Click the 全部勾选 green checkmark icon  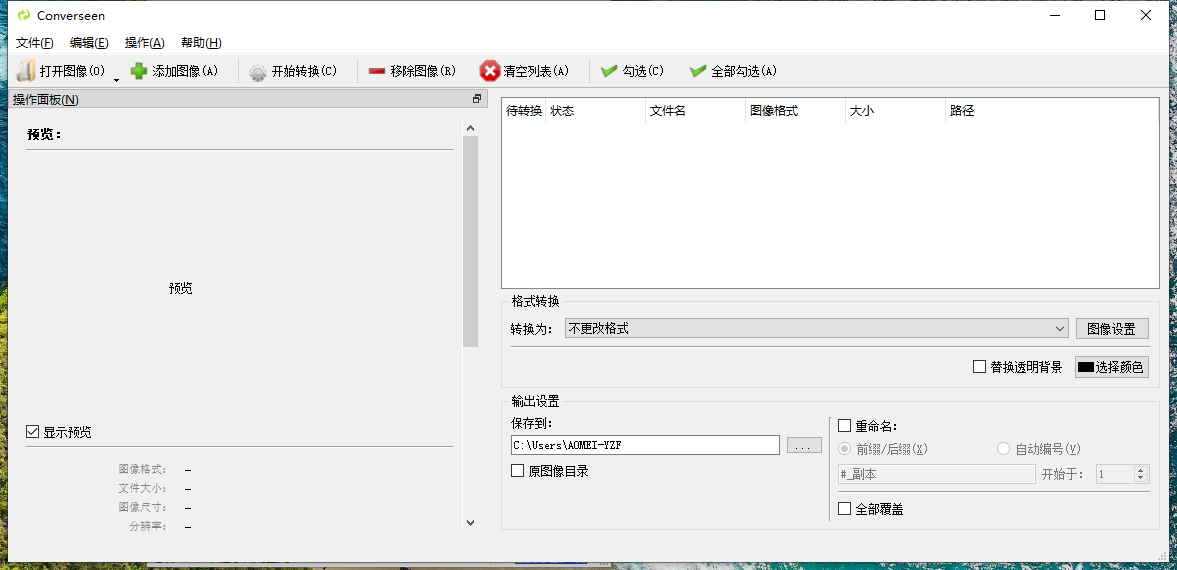[698, 71]
